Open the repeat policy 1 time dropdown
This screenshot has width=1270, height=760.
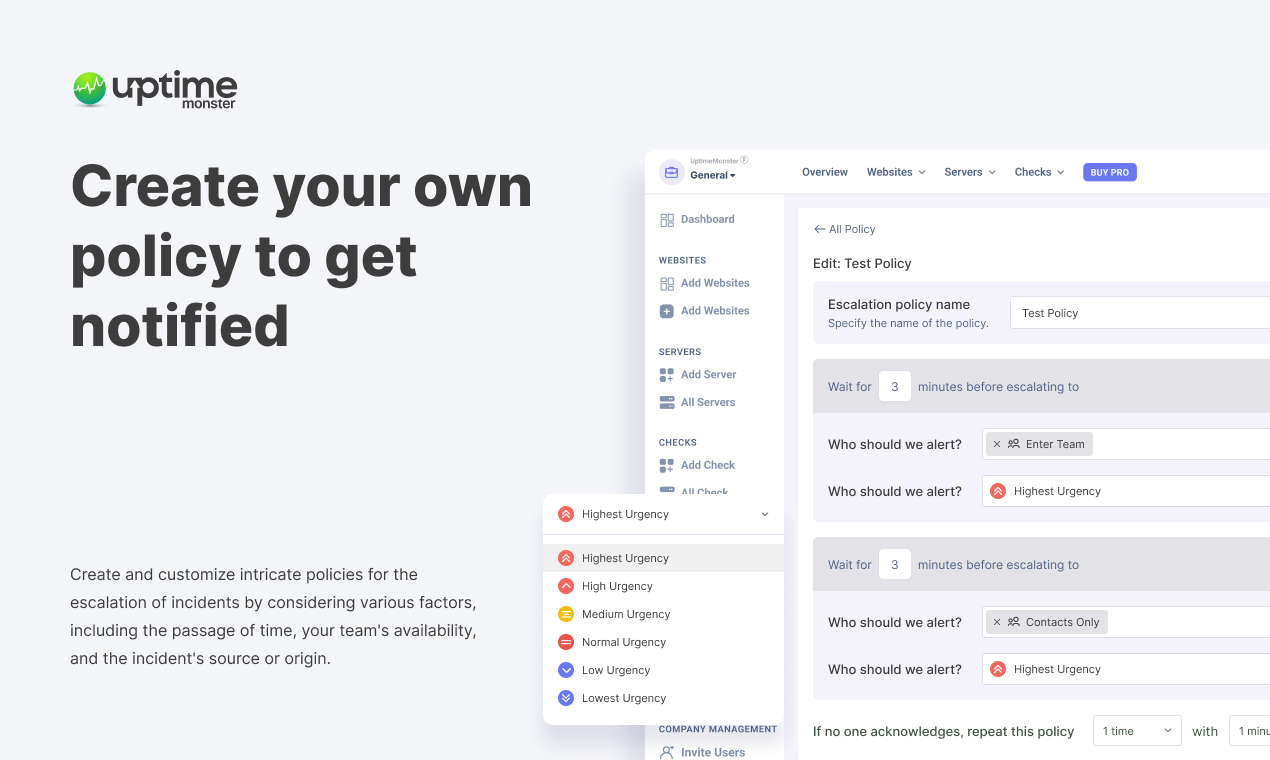pyautogui.click(x=1137, y=731)
